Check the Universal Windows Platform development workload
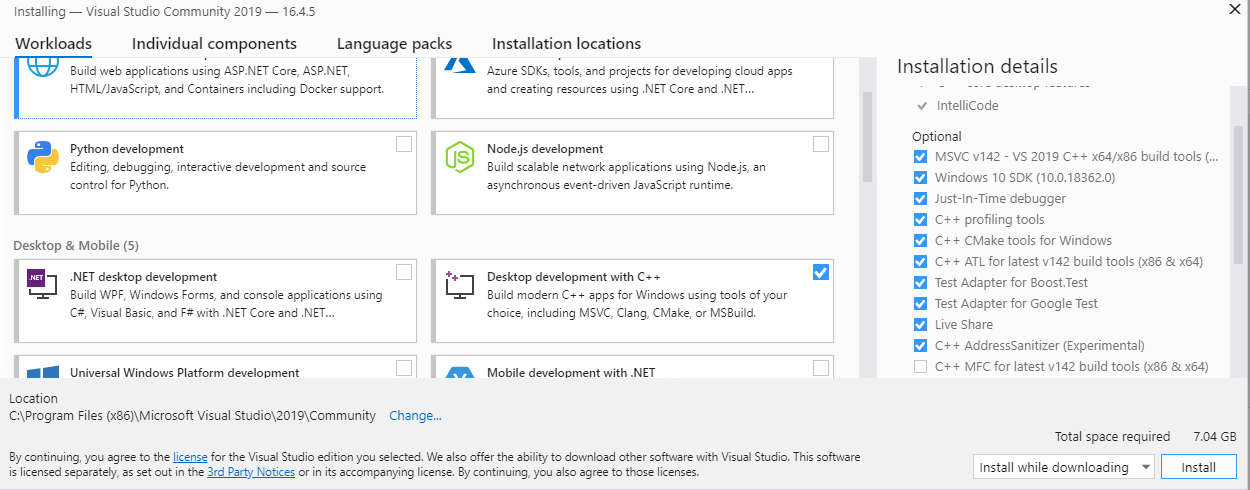This screenshot has width=1250, height=490. point(404,368)
